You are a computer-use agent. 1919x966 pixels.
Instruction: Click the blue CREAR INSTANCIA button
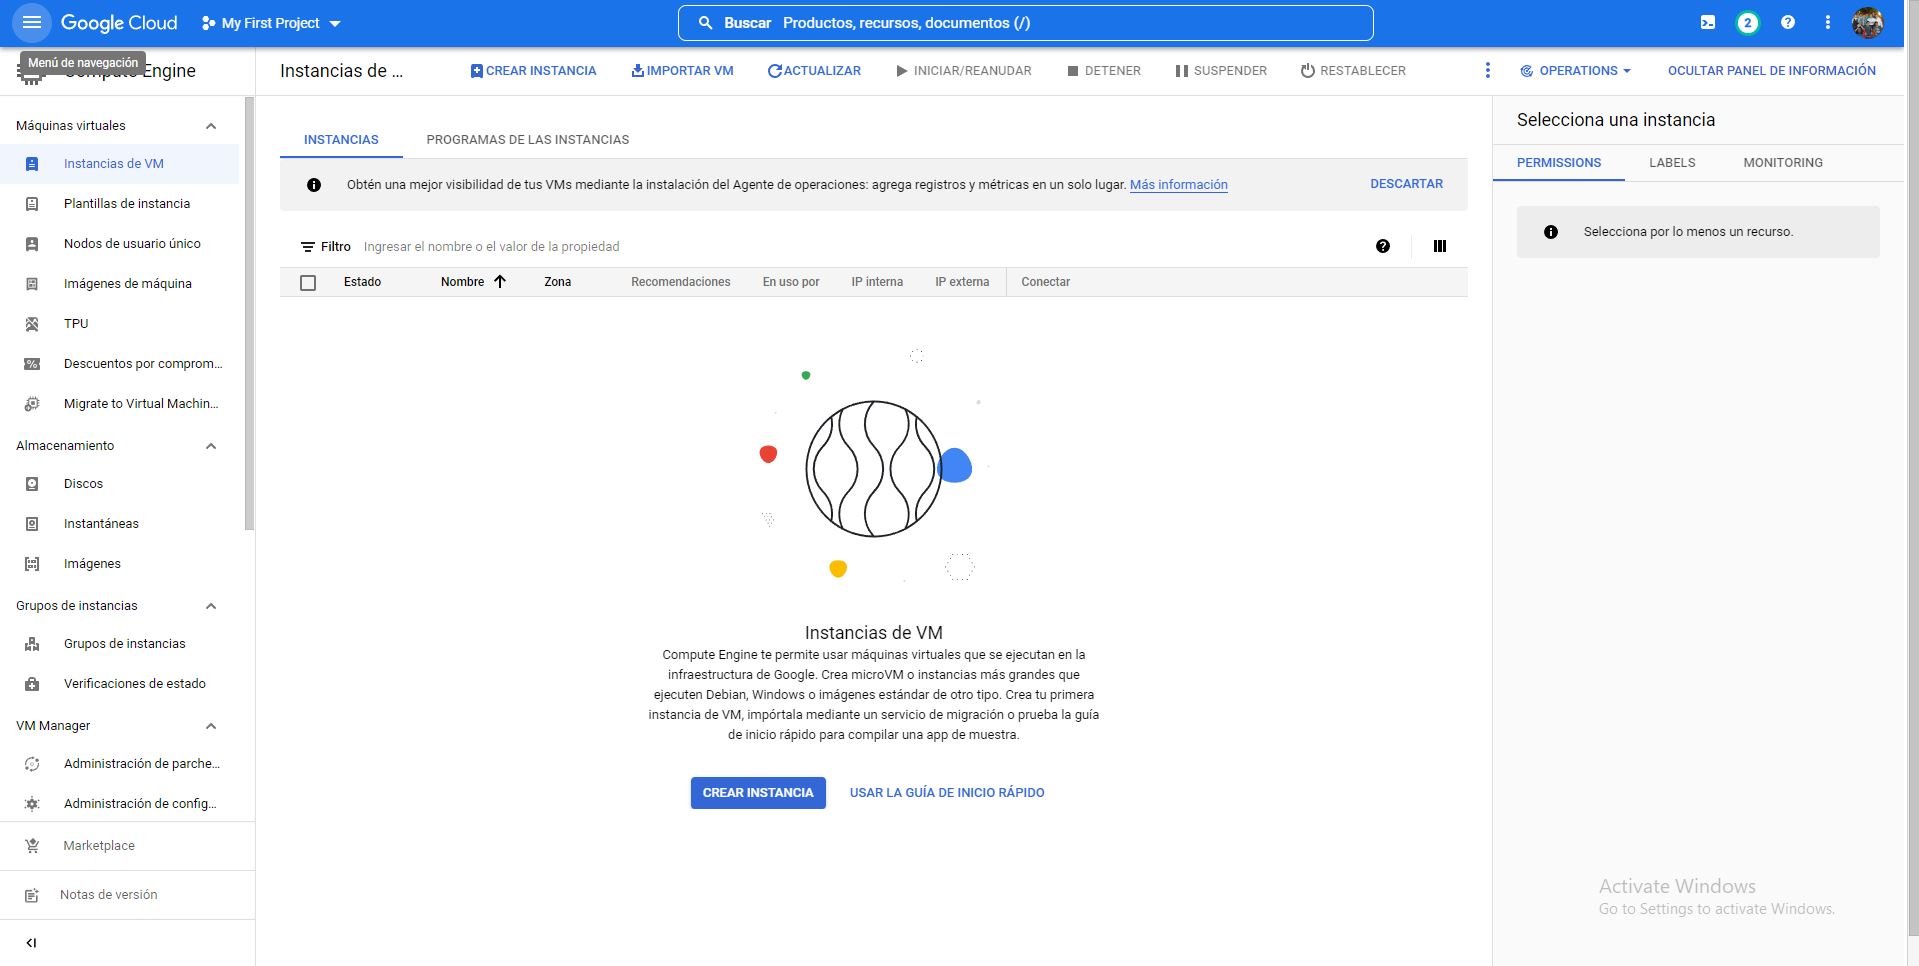758,793
